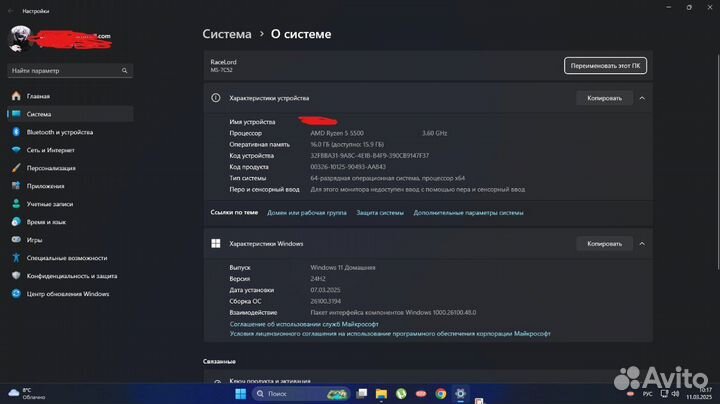Open the weather widget showing Облачно
This screenshot has width=720, height=404.
point(27,393)
